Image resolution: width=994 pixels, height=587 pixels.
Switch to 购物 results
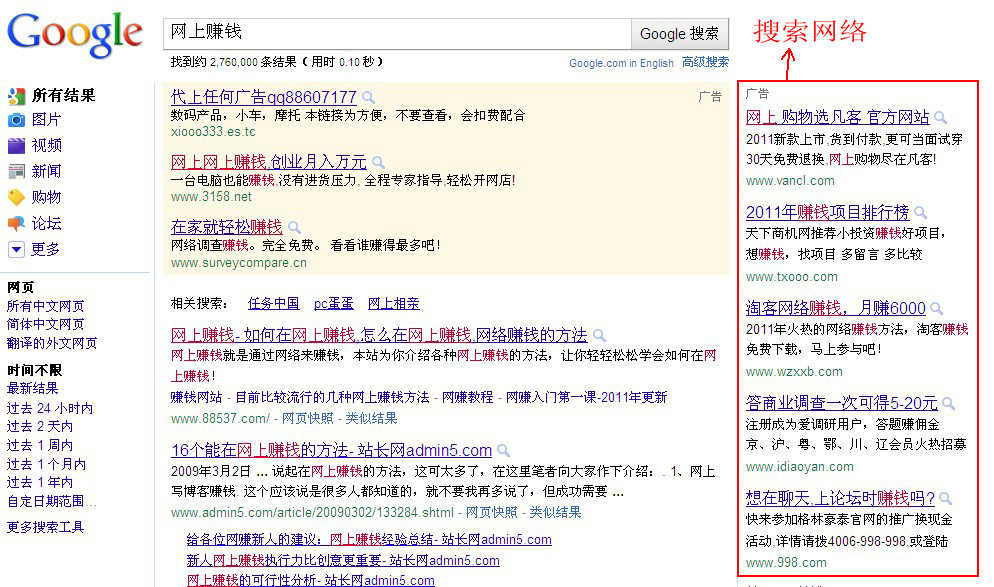tap(47, 197)
